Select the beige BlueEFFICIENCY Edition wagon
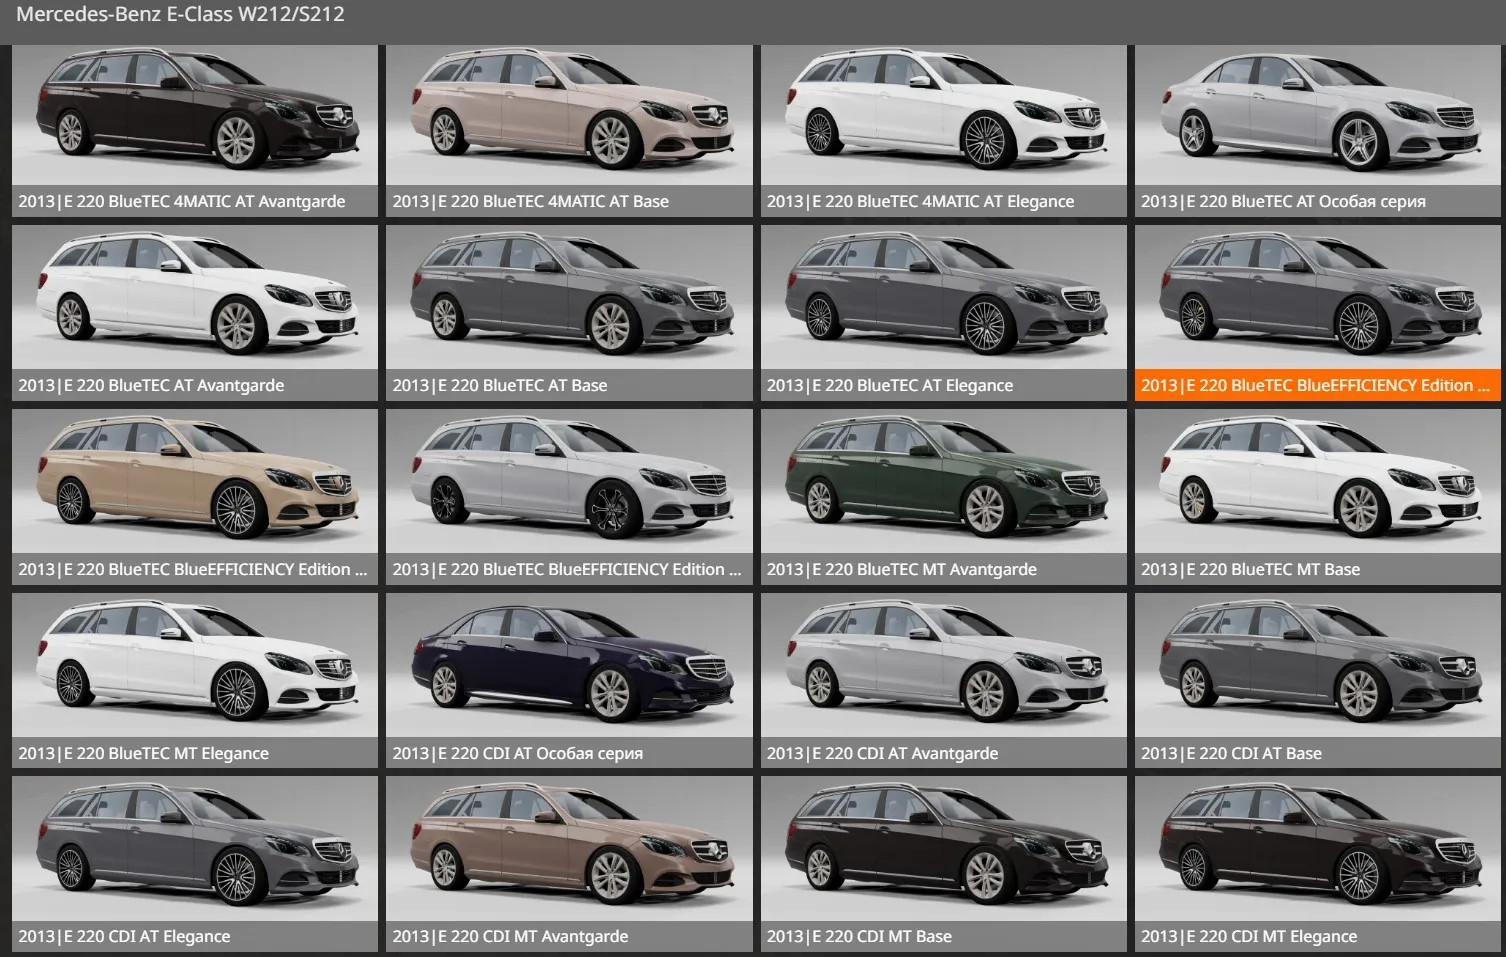The width and height of the screenshot is (1506, 957). click(195, 497)
